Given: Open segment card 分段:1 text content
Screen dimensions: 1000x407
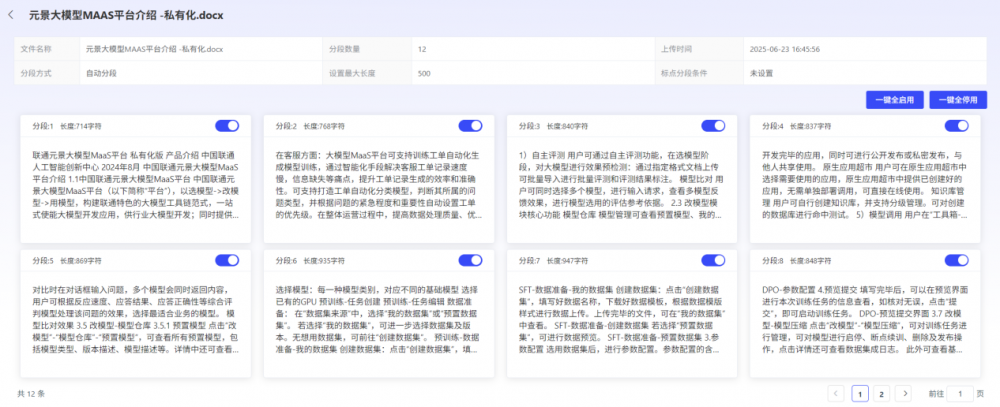Looking at the screenshot, I should click(136, 185).
